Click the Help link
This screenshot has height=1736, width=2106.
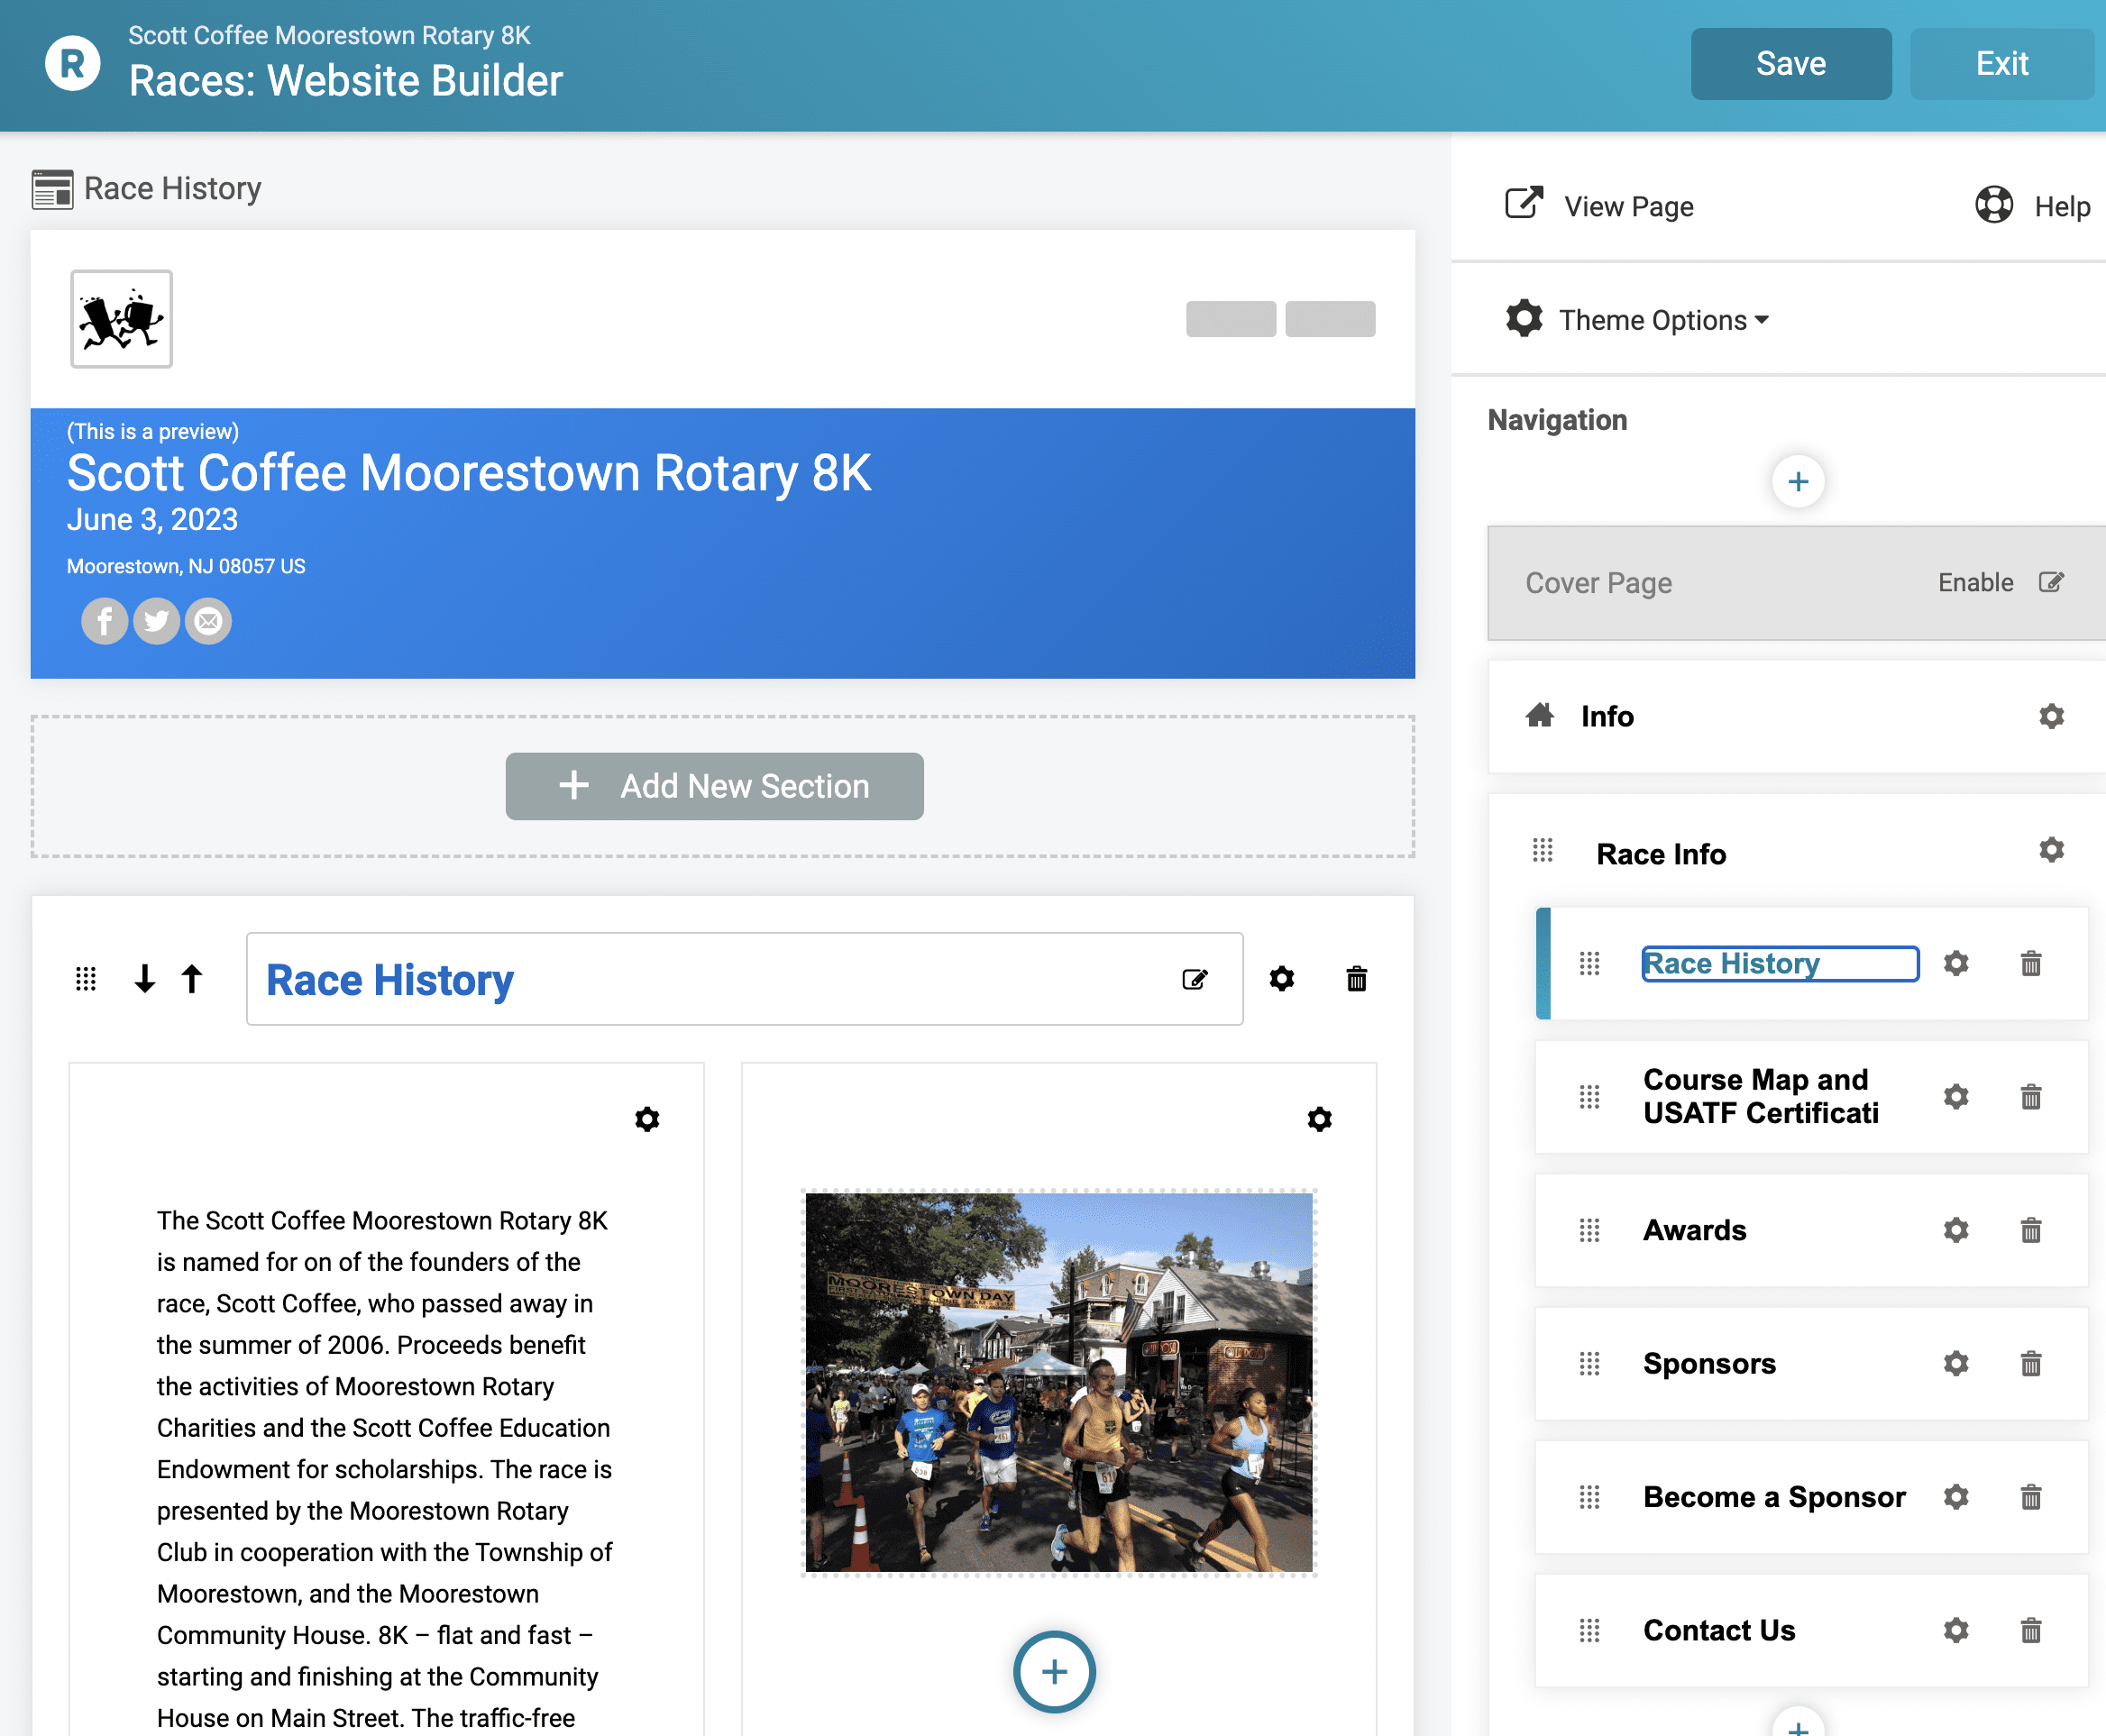(2062, 207)
